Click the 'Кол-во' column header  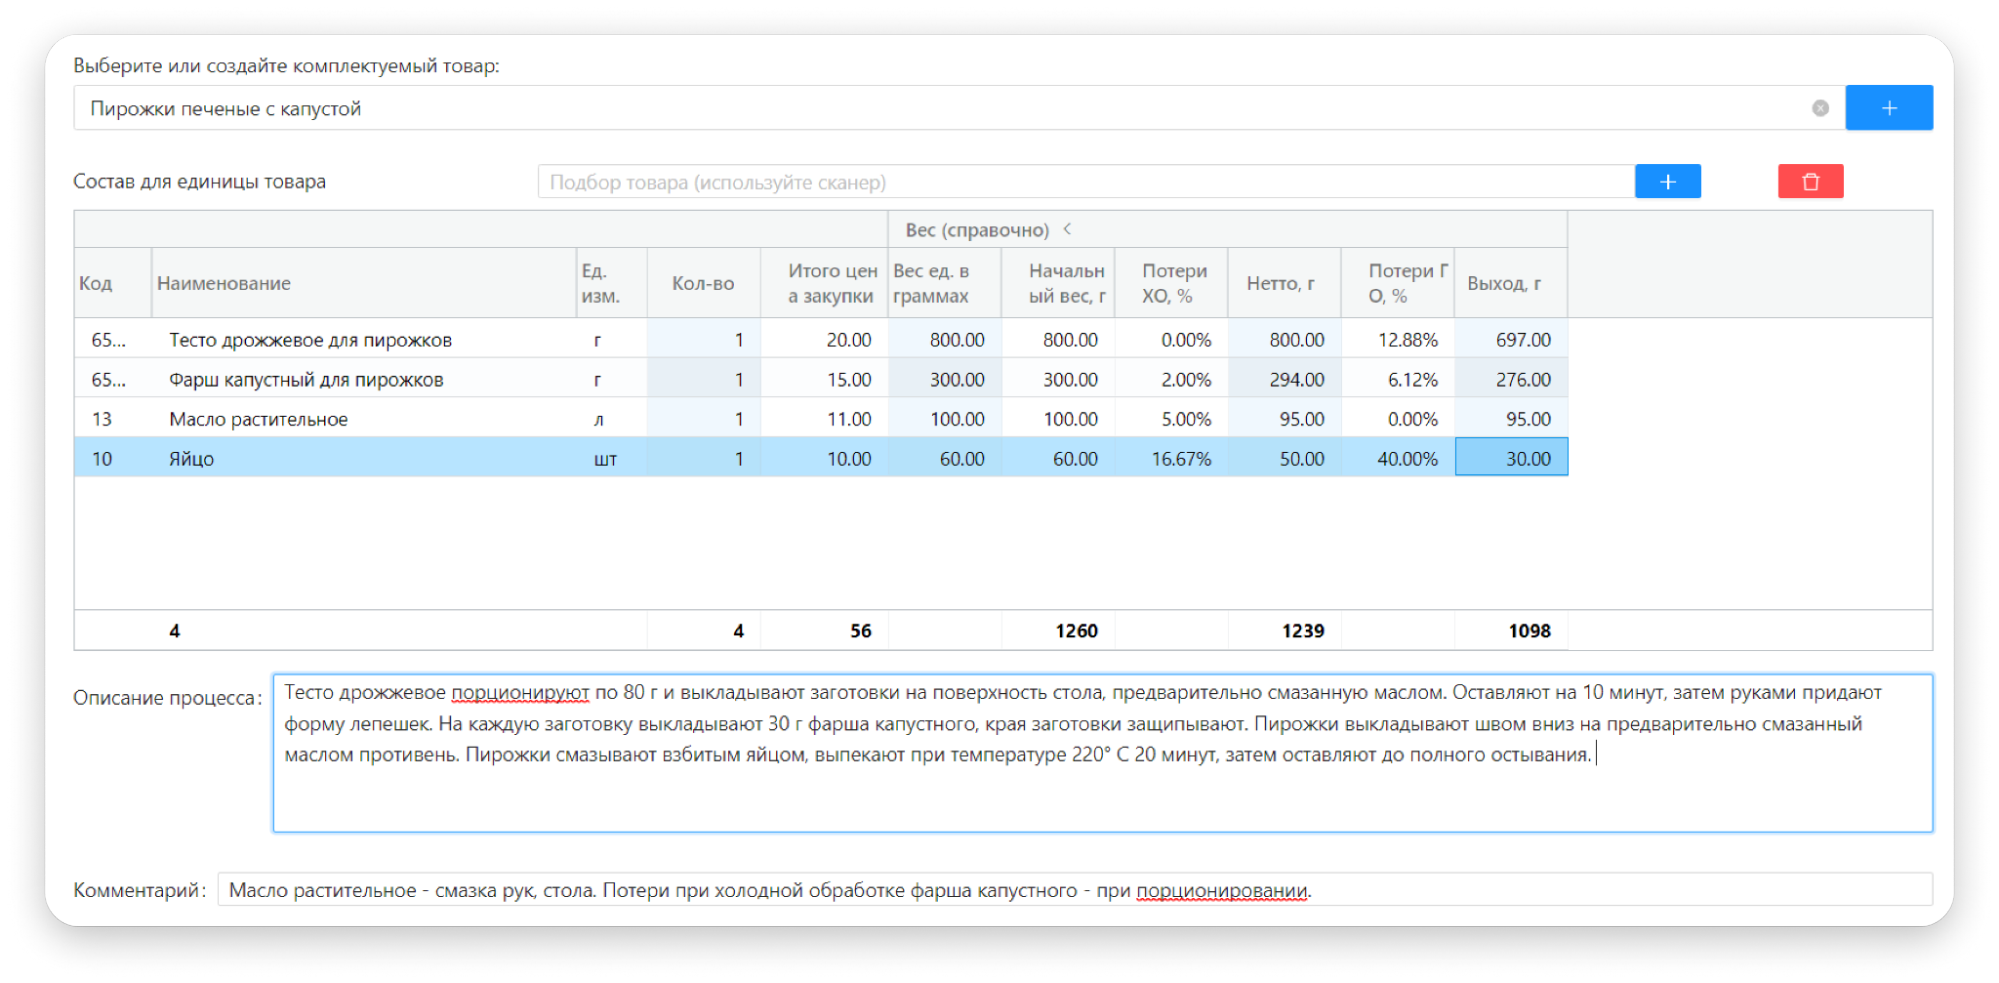point(703,283)
